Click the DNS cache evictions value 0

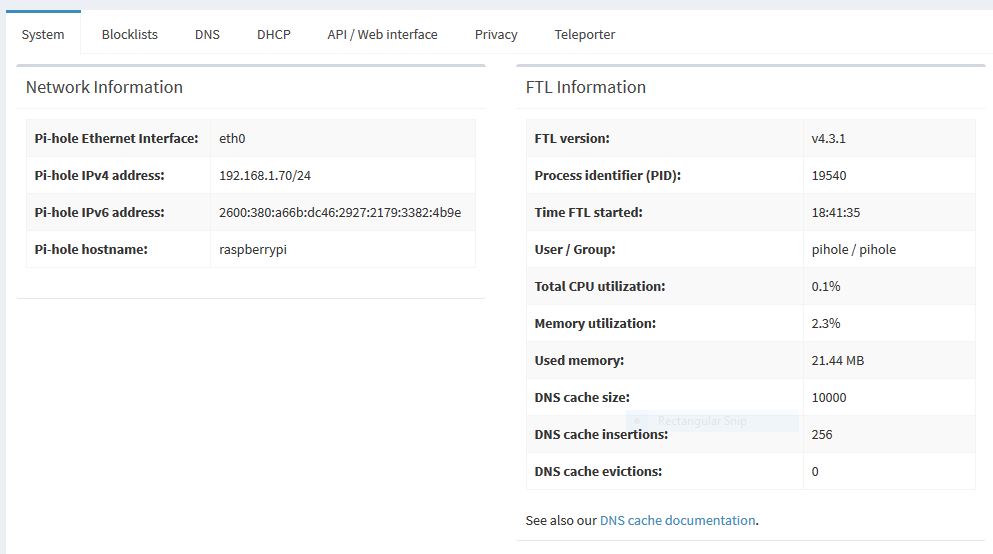click(x=815, y=472)
